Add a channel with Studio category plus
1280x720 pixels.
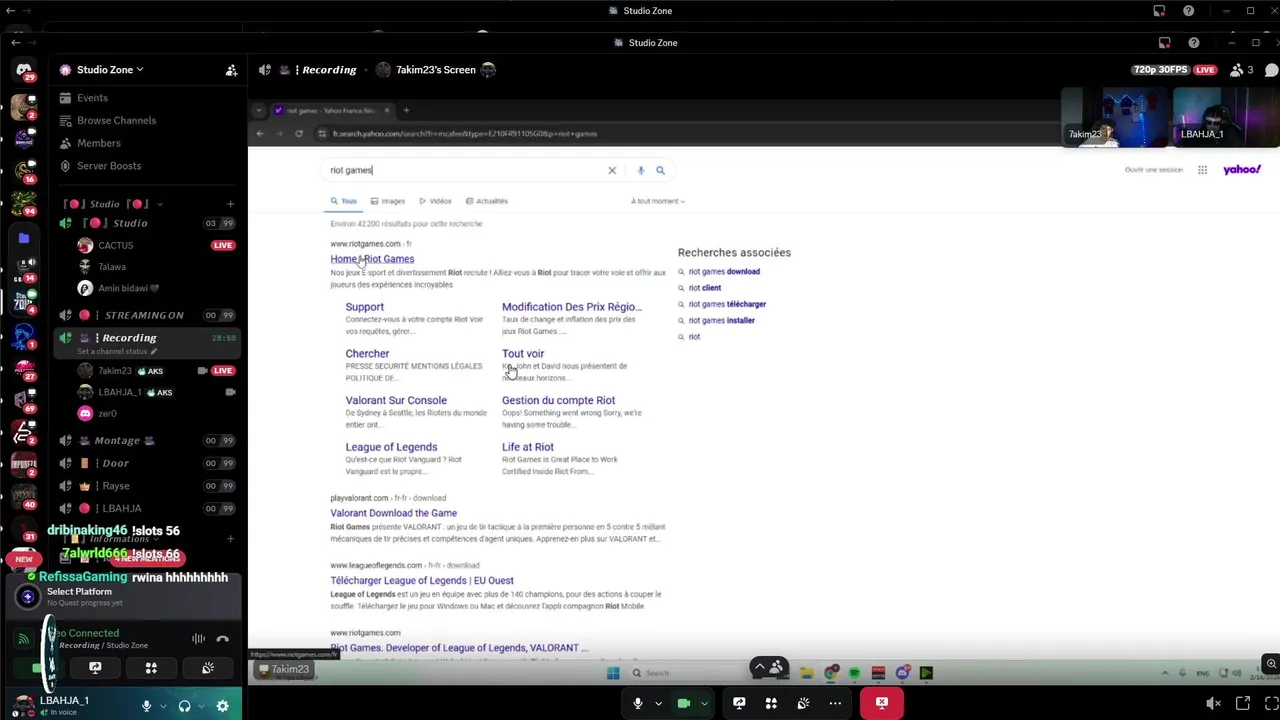[230, 204]
